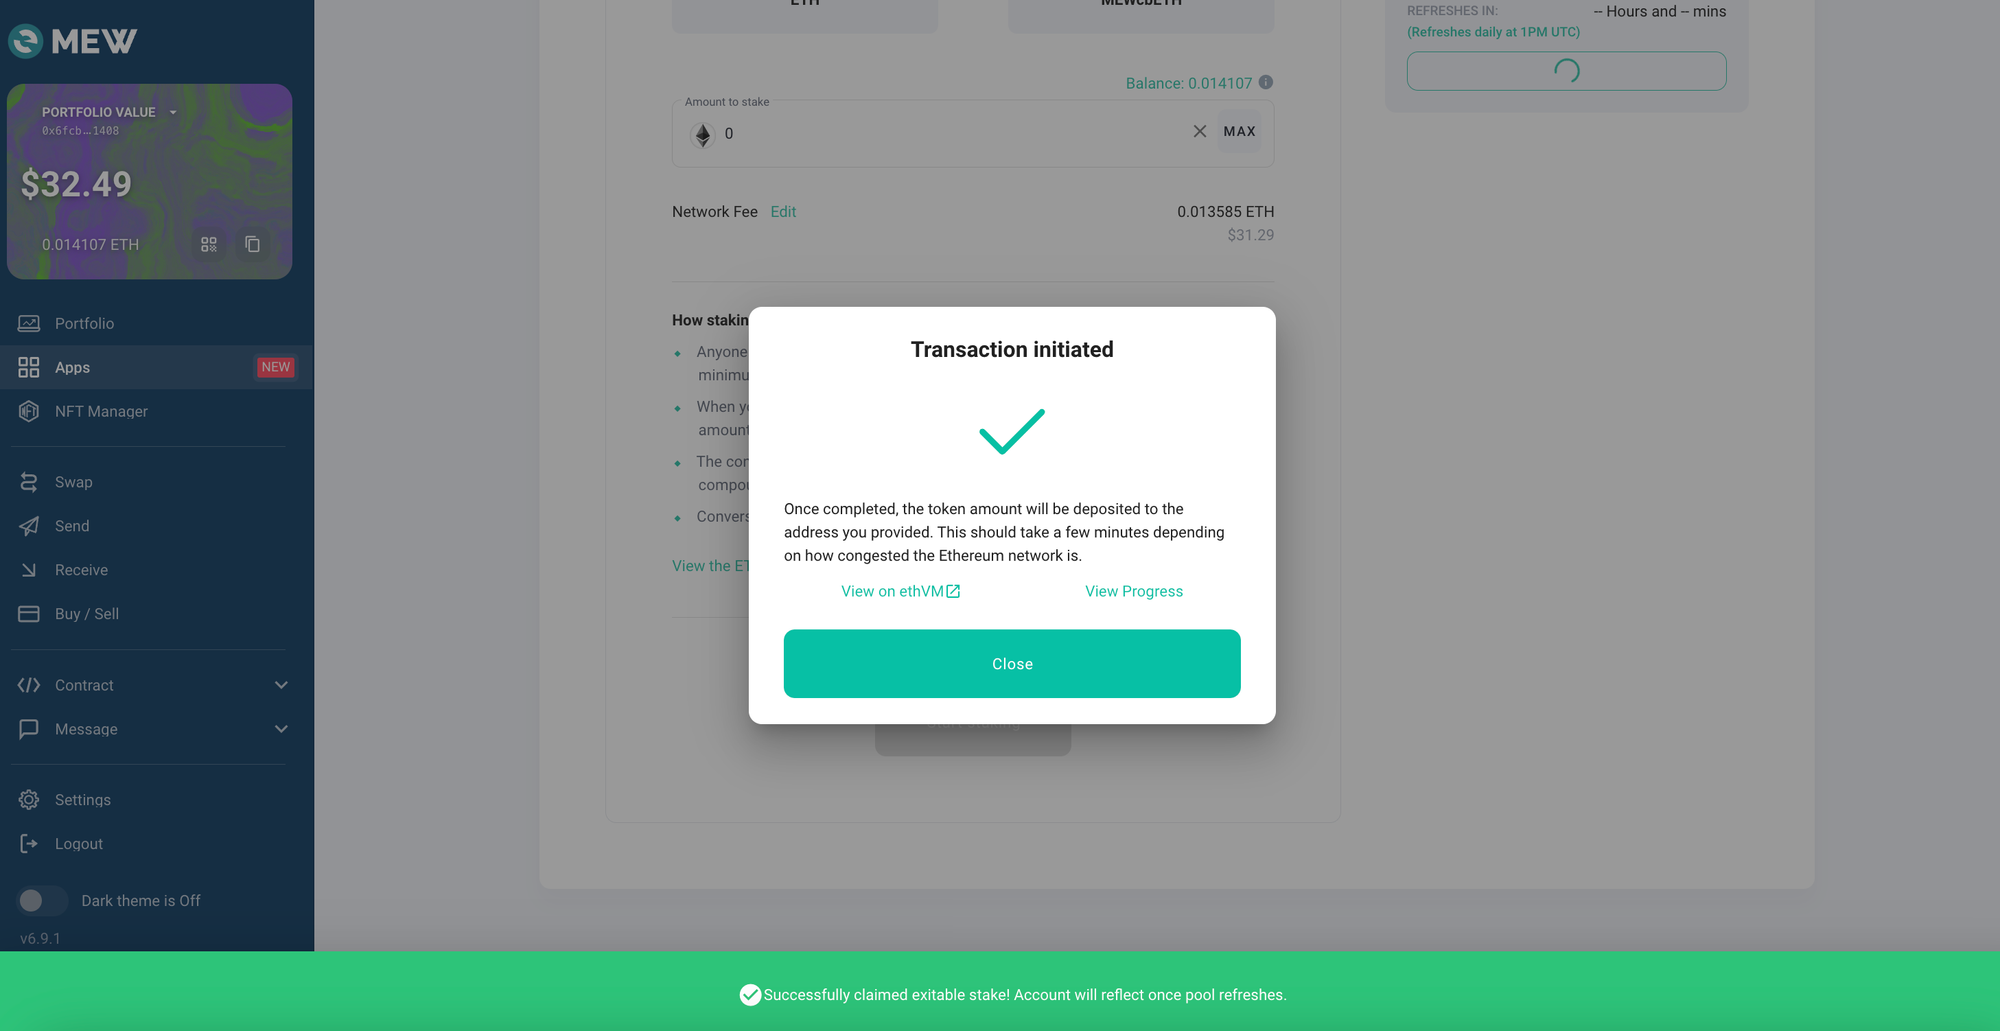Click the Settings gear icon
This screenshot has width=2000, height=1031.
(x=29, y=800)
